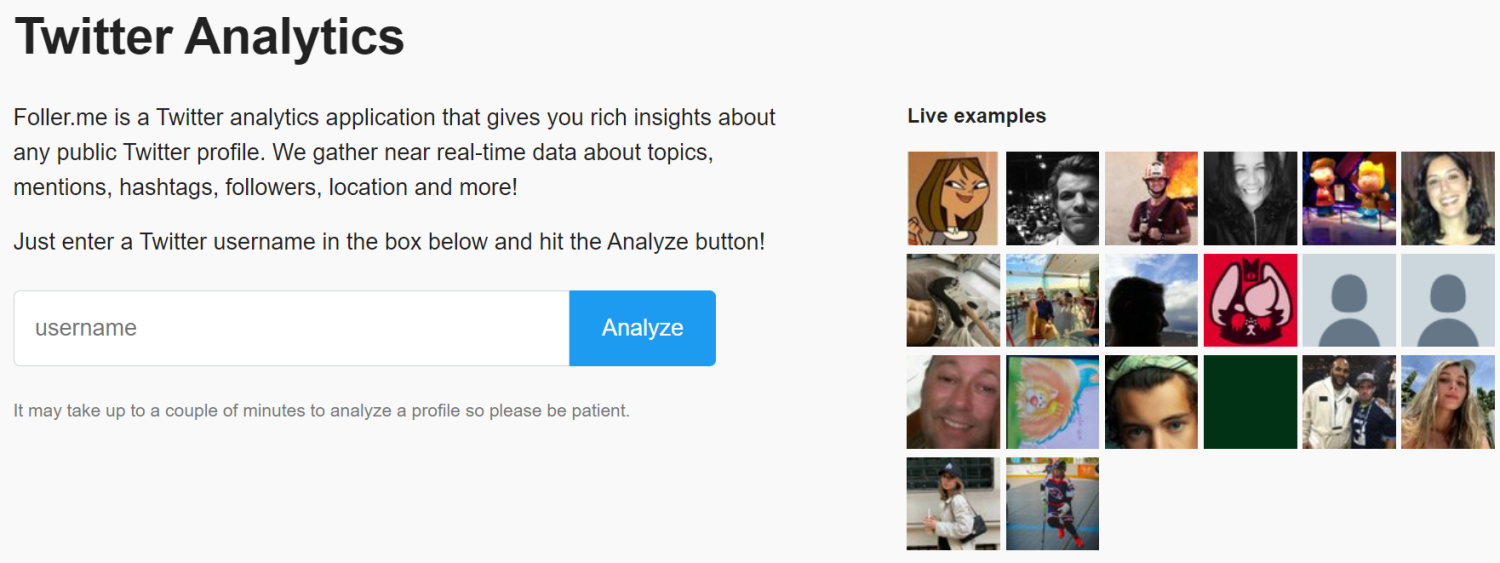The width and height of the screenshot is (1500, 563).
Task: Click the long-haired blonde woman outdoors avatar
Action: (1447, 402)
